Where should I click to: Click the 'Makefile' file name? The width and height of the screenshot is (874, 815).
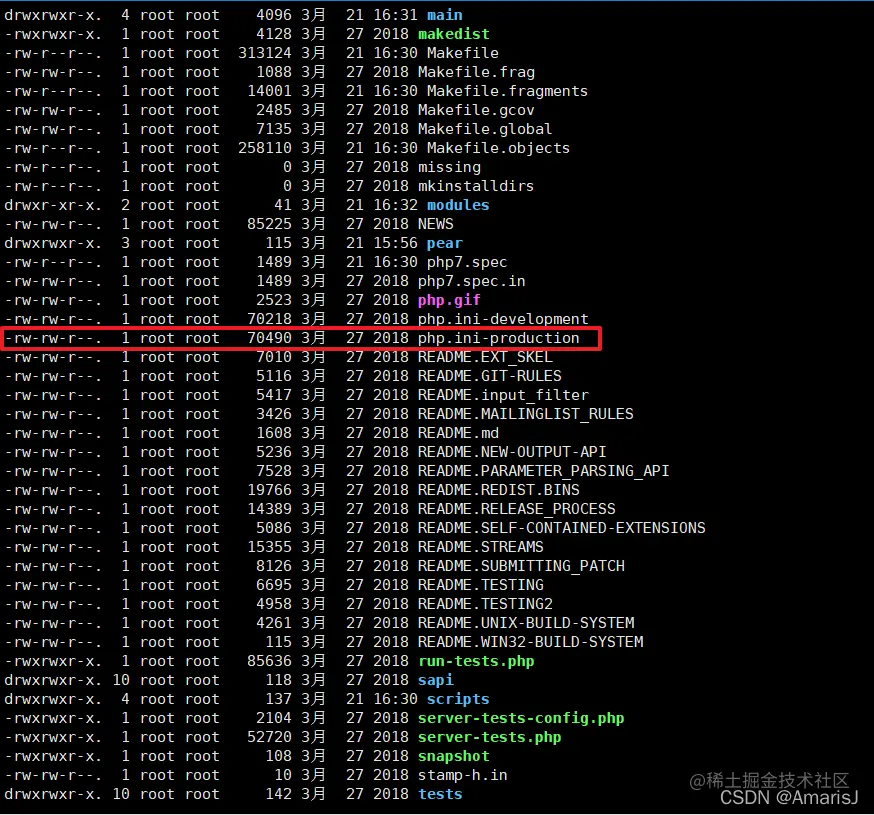(463, 53)
